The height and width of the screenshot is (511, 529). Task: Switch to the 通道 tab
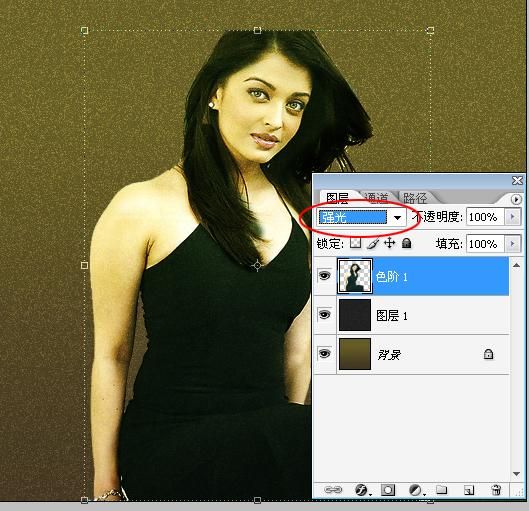377,198
